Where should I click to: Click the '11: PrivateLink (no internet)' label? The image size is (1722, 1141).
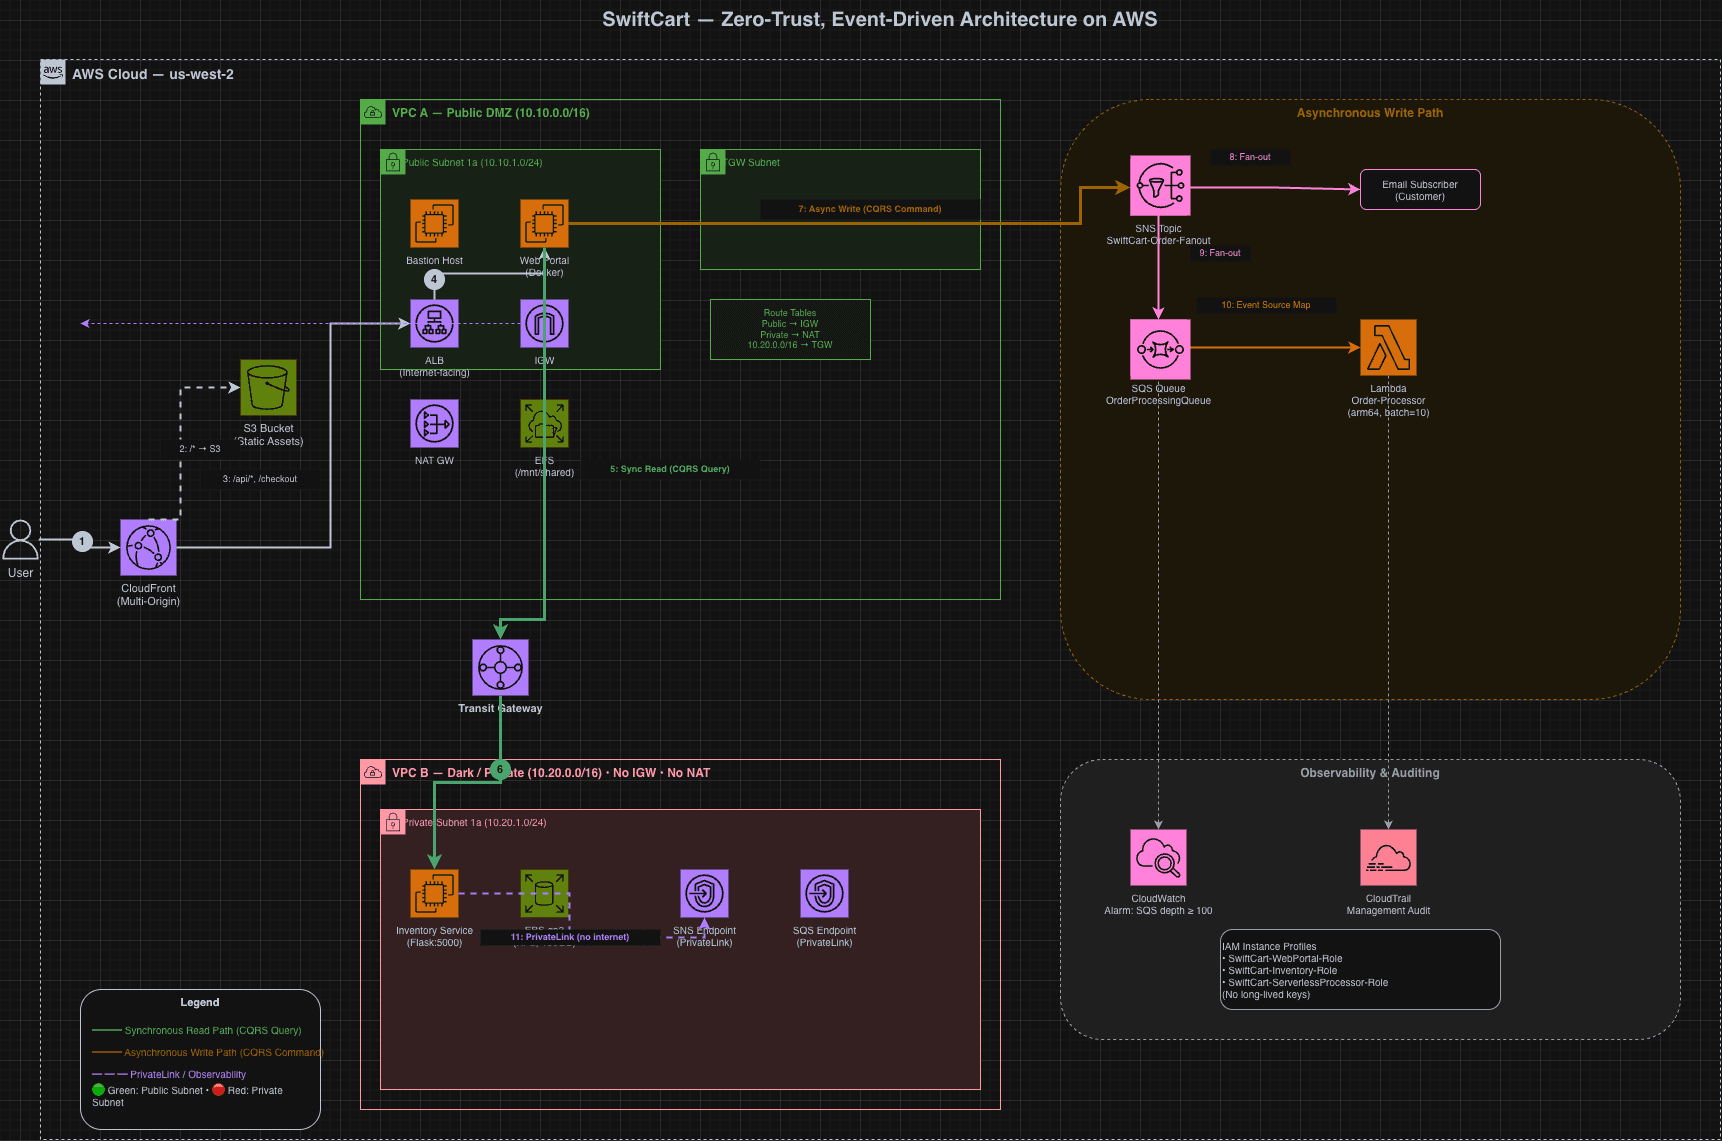(x=570, y=937)
